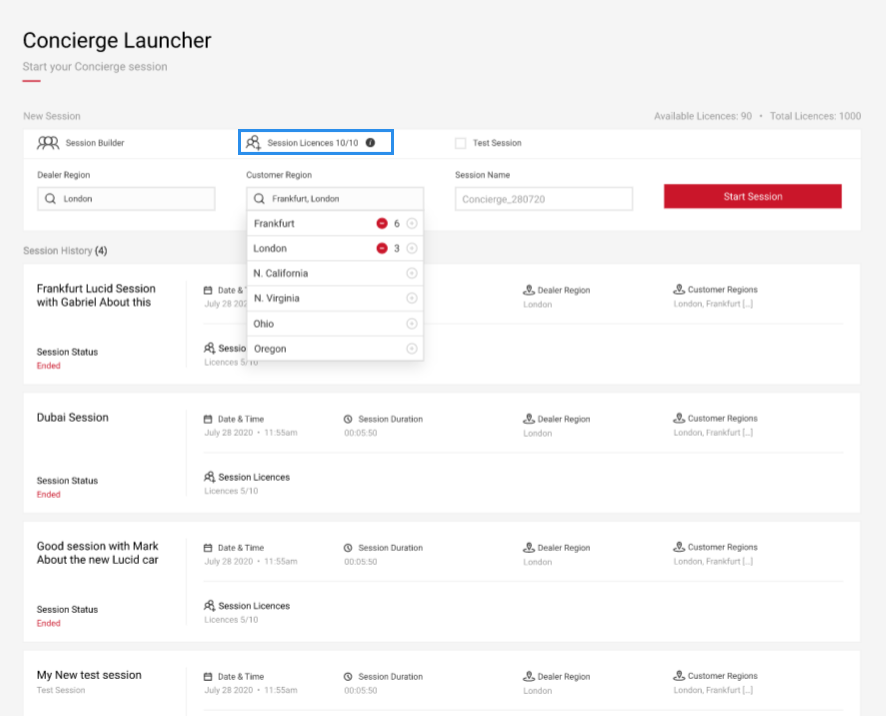This screenshot has width=886, height=716.
Task: Tick the Test Session checkbox
Action: [461, 143]
